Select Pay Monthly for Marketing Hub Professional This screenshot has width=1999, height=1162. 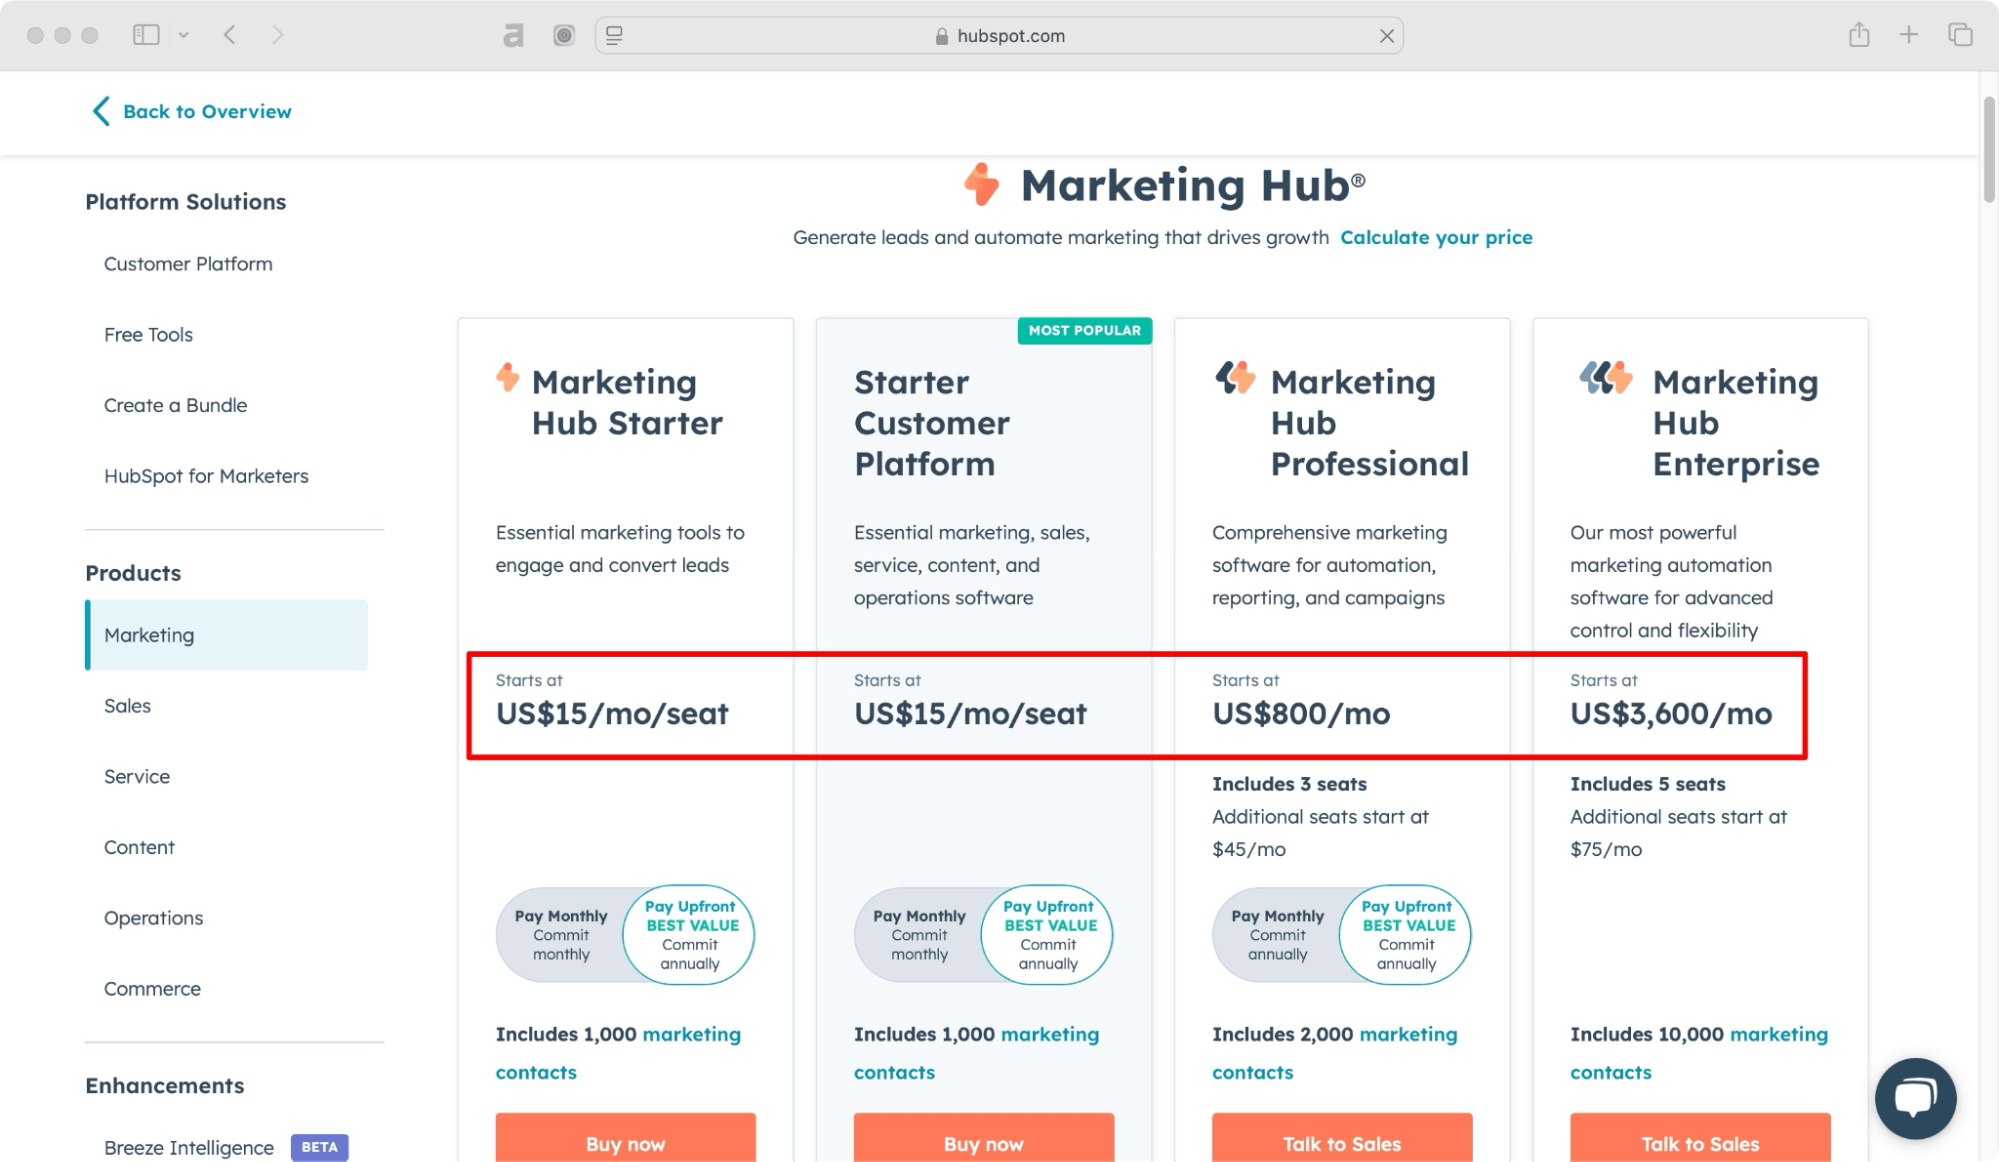[1277, 935]
